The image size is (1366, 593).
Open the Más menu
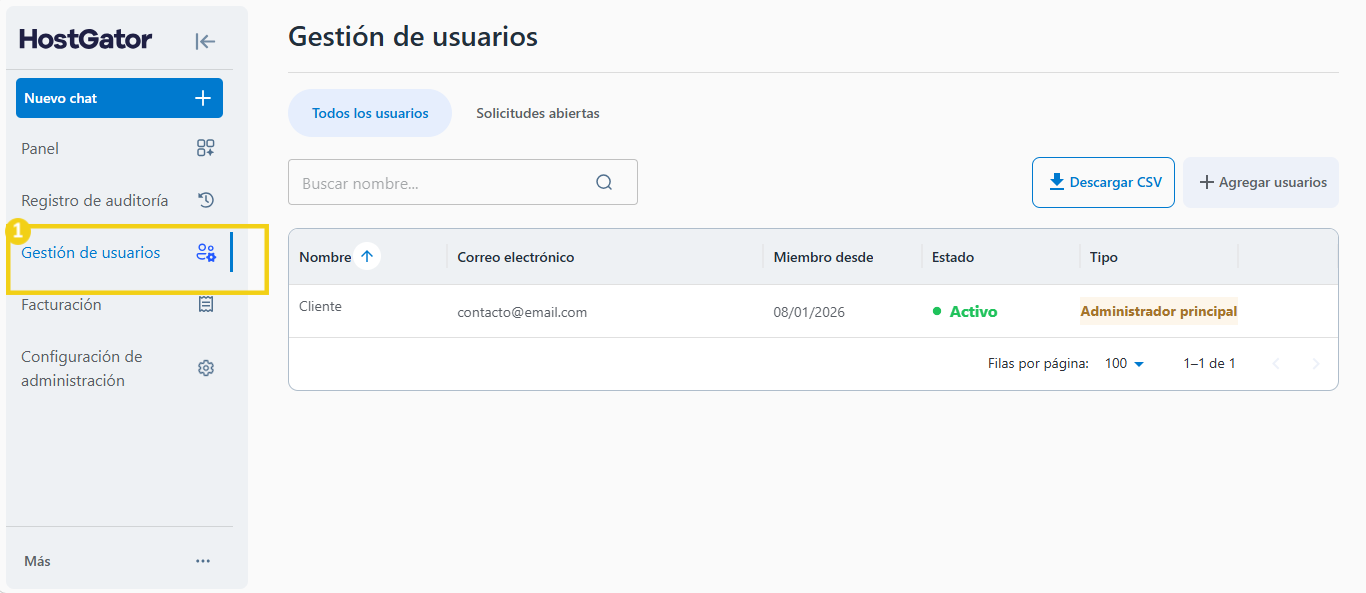click(119, 561)
